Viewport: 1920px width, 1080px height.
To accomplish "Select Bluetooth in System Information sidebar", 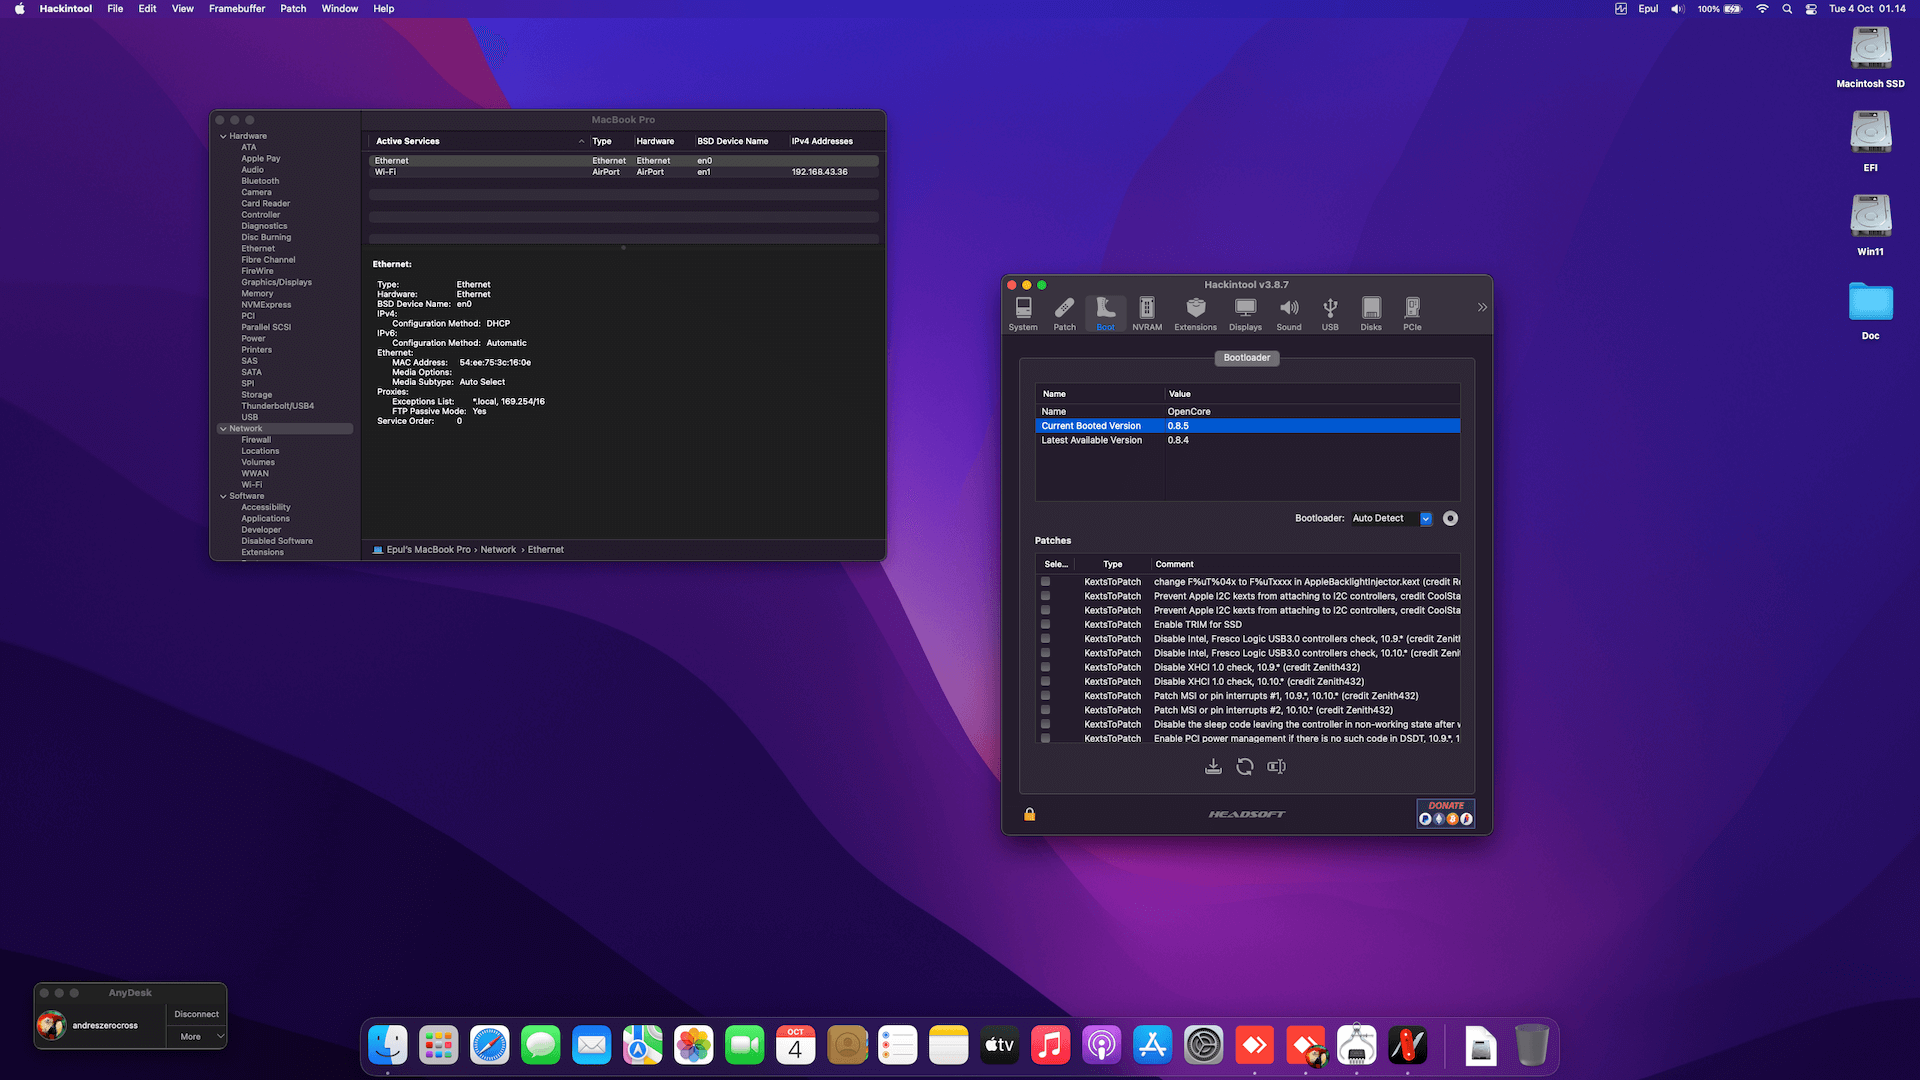I will (260, 181).
